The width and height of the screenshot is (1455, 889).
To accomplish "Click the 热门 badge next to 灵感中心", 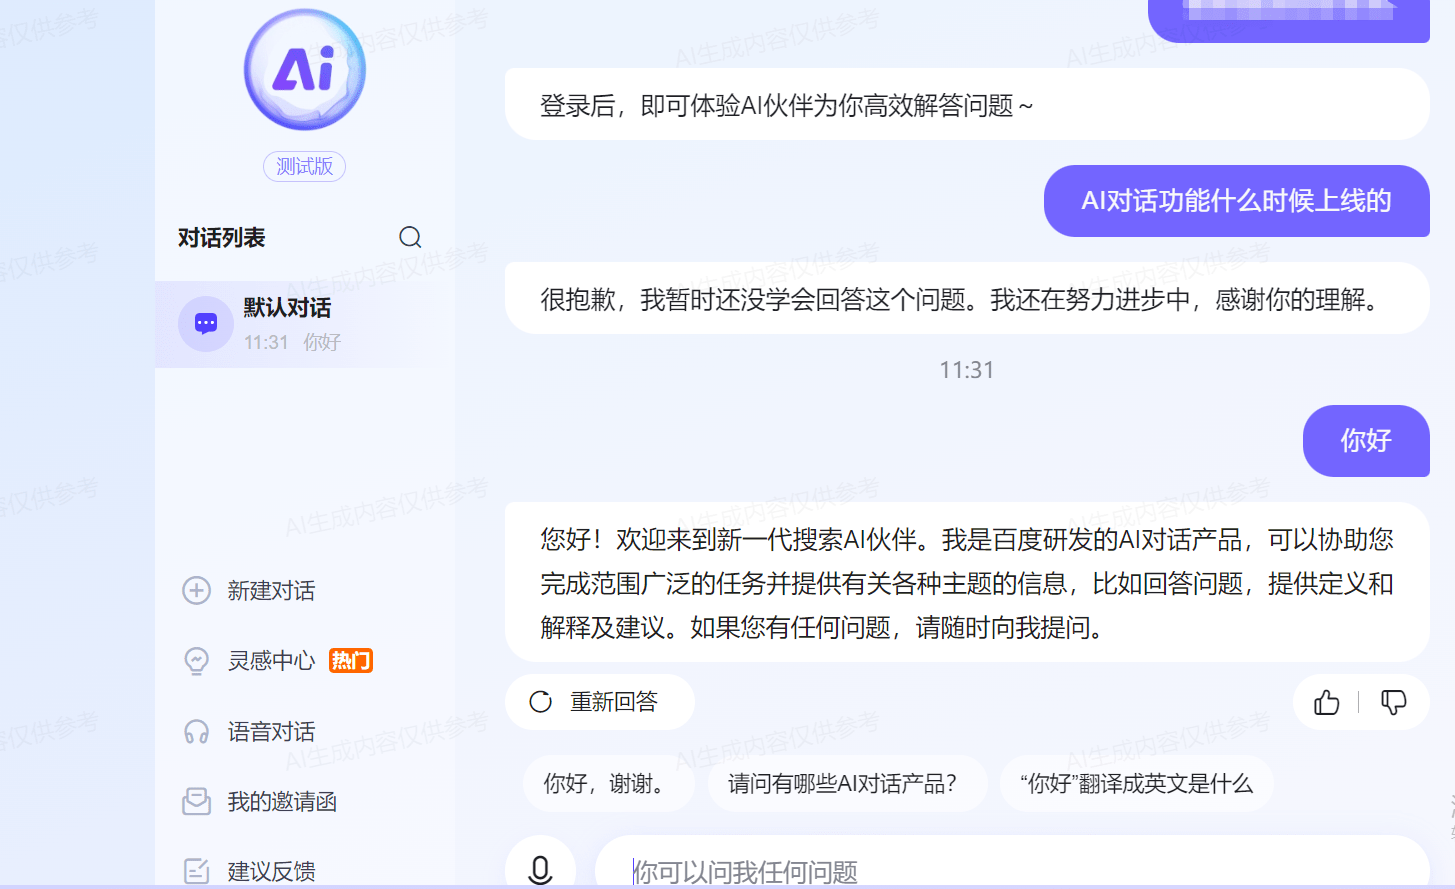I will (351, 661).
